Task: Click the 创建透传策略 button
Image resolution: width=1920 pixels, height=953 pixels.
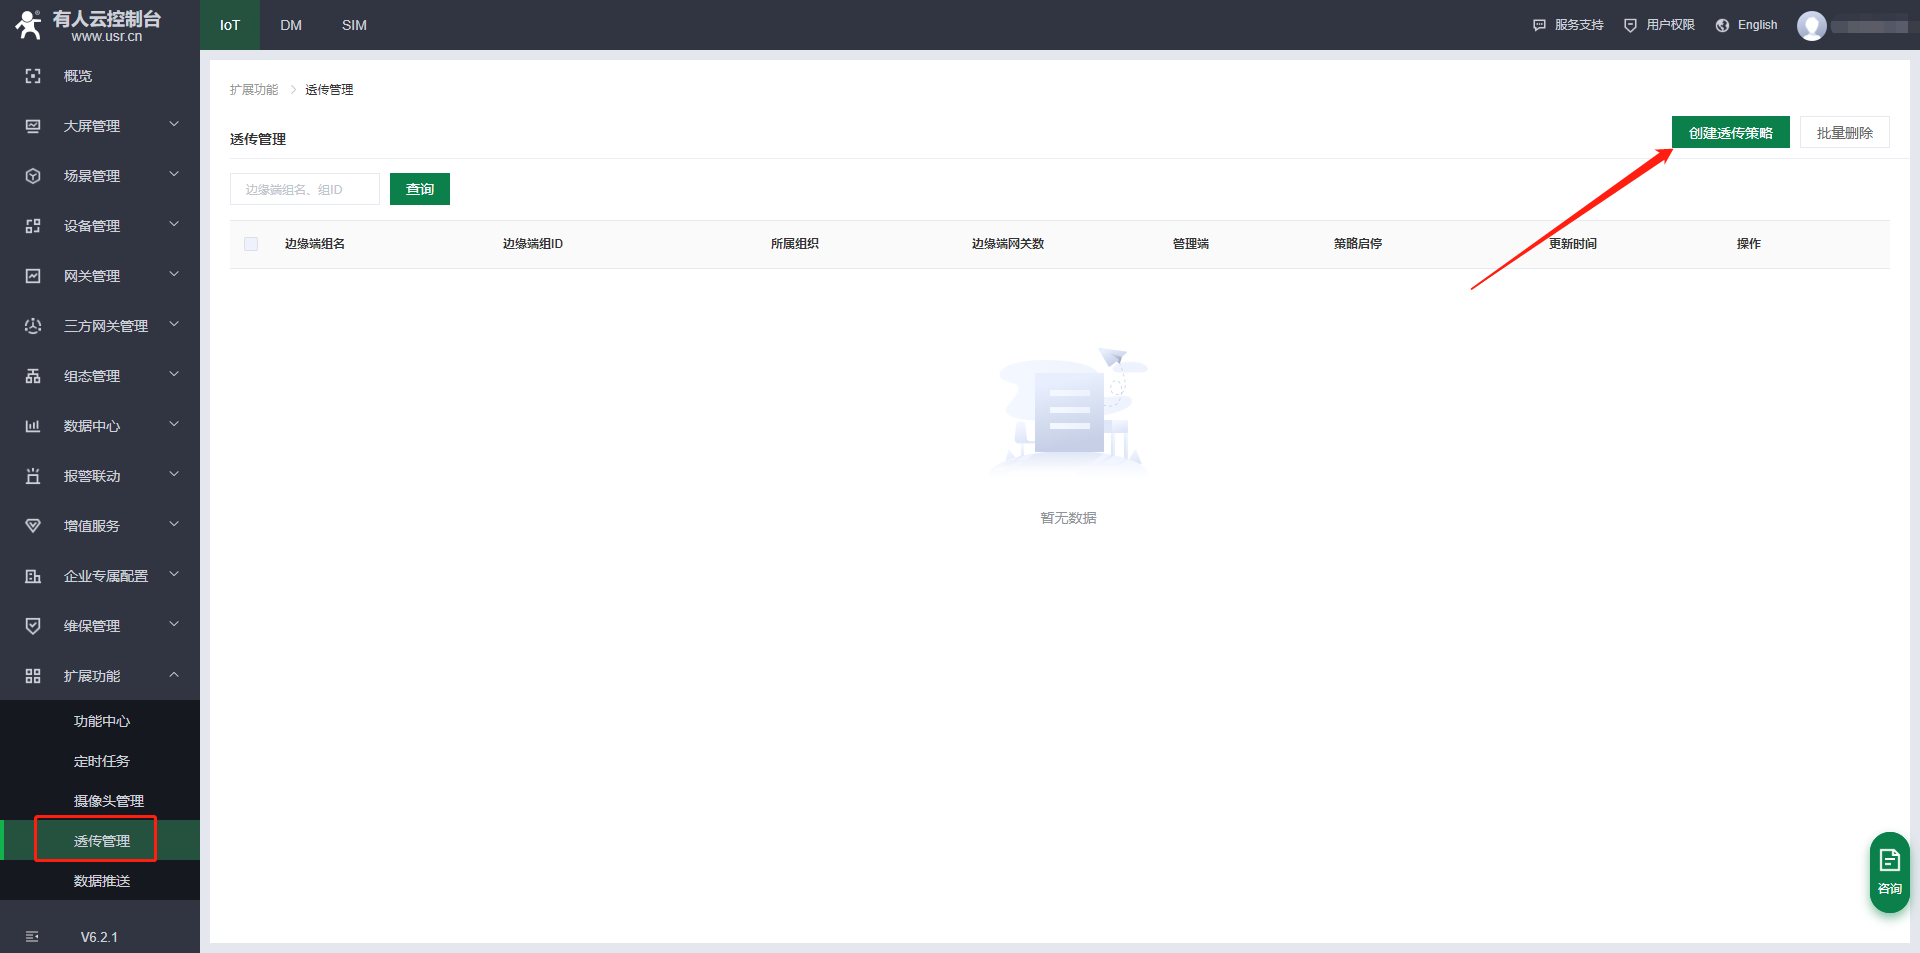Action: (1730, 133)
